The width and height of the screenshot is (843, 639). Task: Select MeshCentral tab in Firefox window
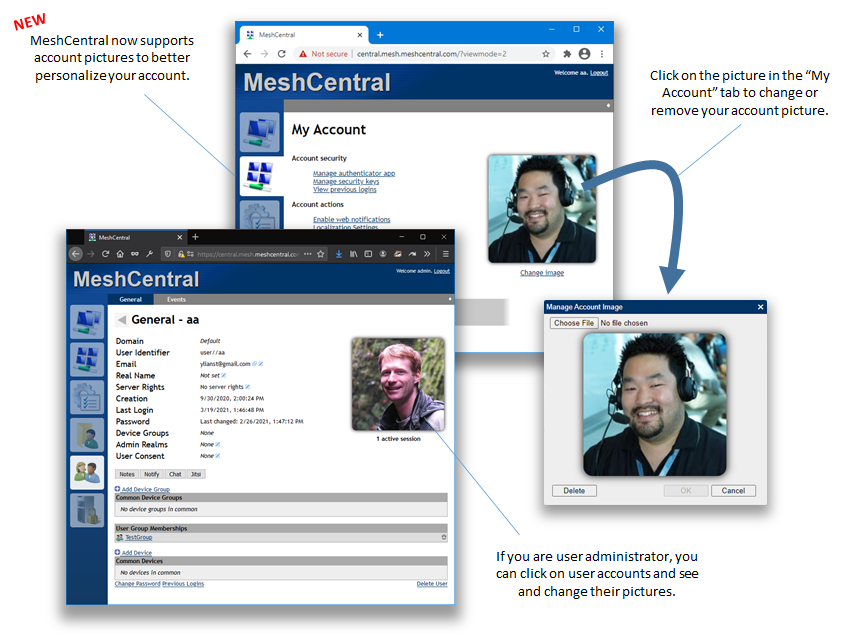[136, 237]
